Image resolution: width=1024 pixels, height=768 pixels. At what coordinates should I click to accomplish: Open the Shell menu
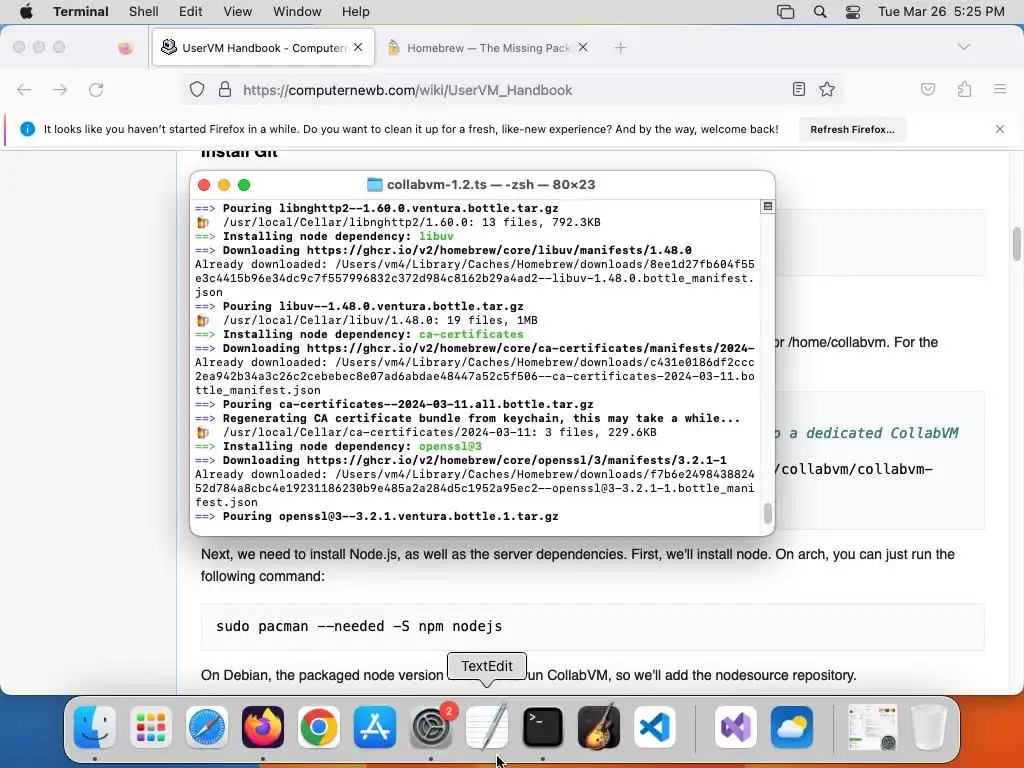point(144,11)
